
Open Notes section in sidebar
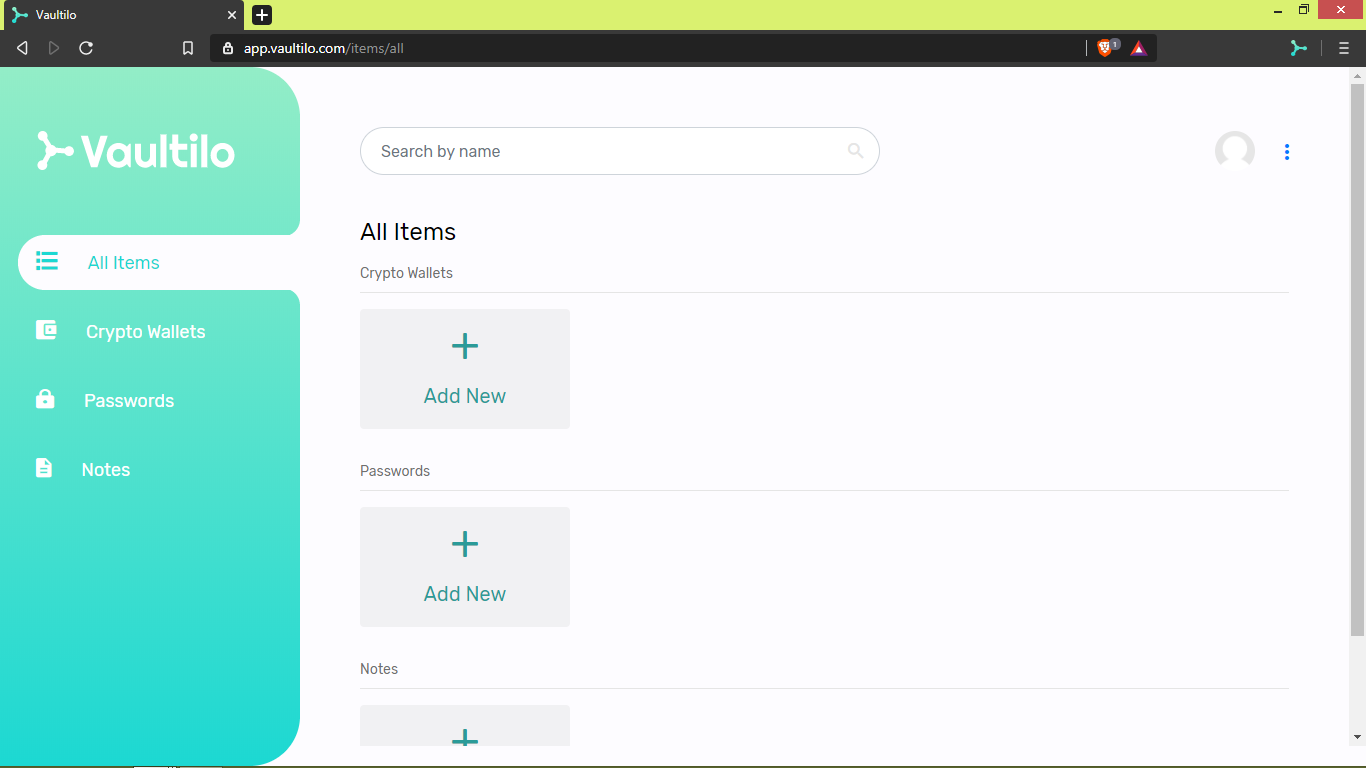(x=106, y=470)
